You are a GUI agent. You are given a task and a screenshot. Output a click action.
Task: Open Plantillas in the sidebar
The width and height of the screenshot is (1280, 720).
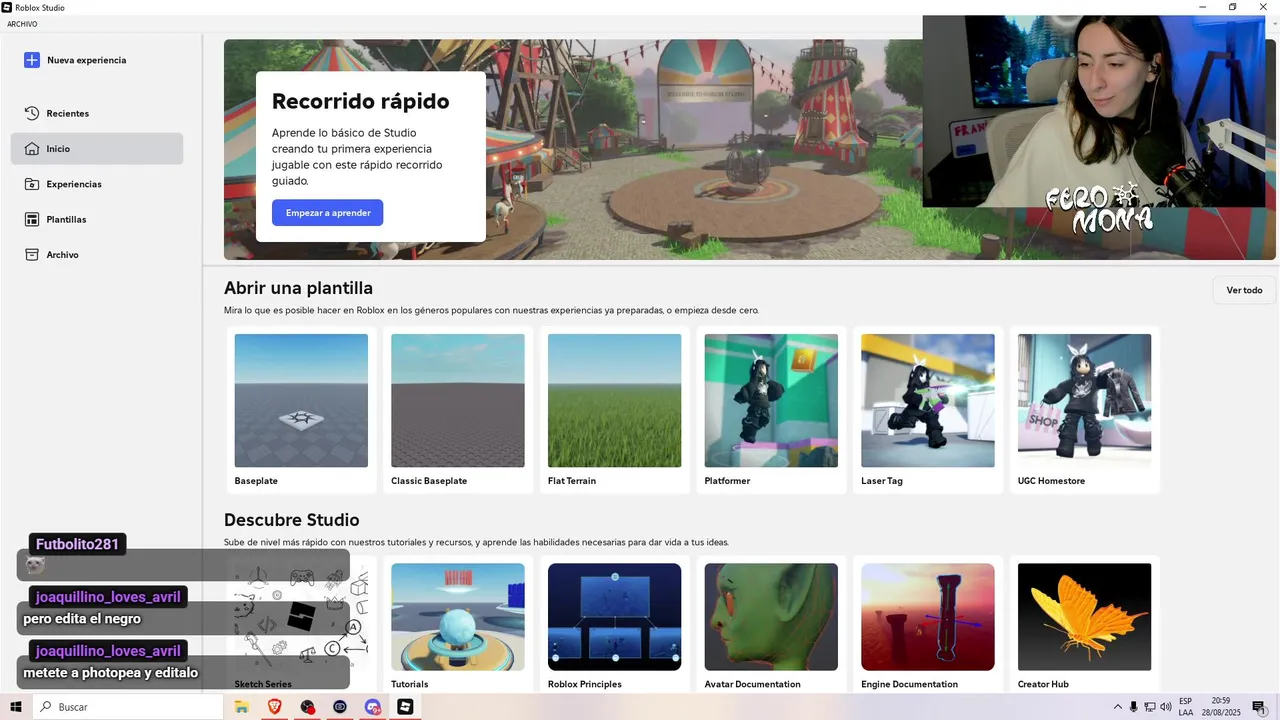point(97,219)
